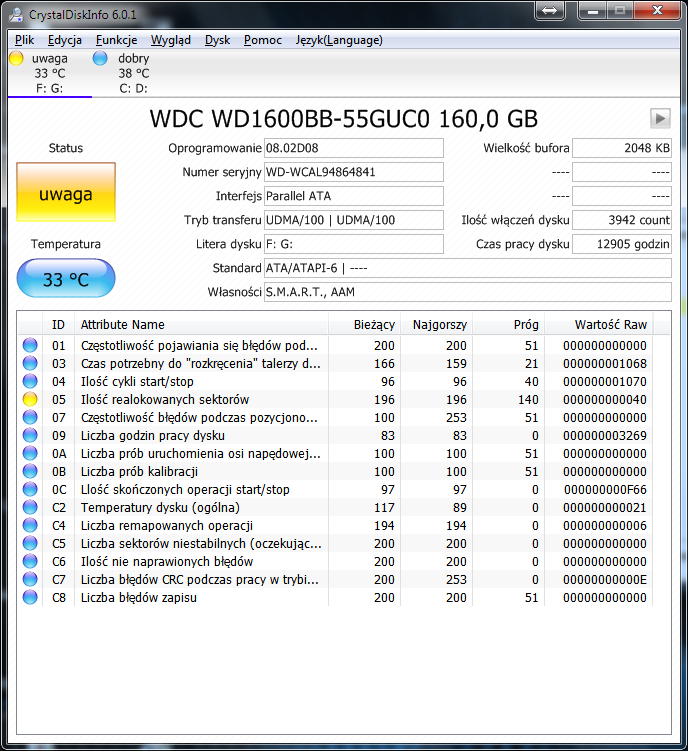Click the power-on count field 3942 count
The image size is (688, 751).
click(x=622, y=220)
